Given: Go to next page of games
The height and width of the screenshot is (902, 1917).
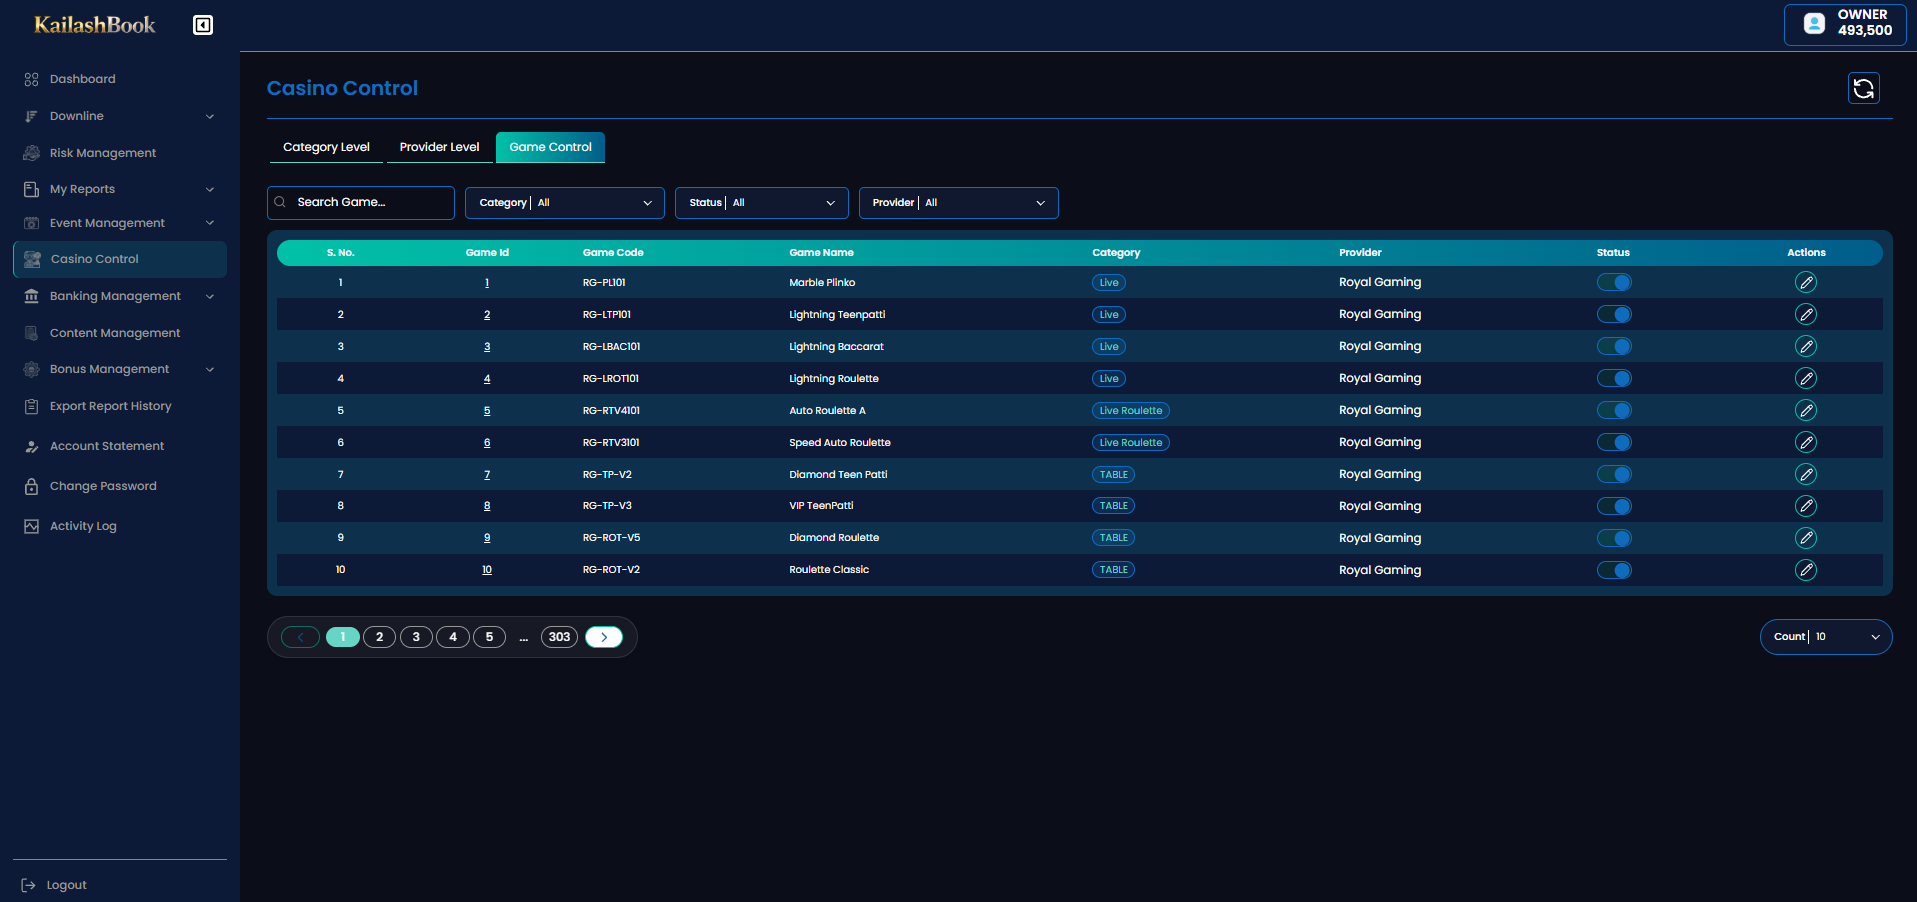Looking at the screenshot, I should click(604, 637).
